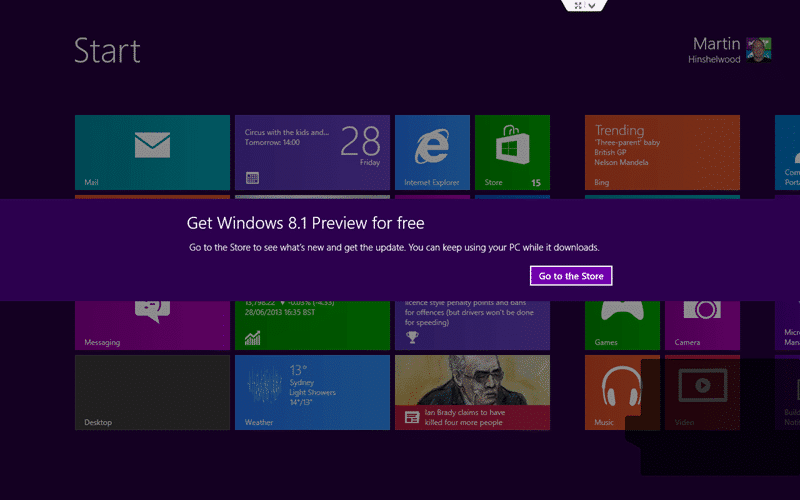Open the Camera tile
The image size is (800, 500).
tap(702, 326)
